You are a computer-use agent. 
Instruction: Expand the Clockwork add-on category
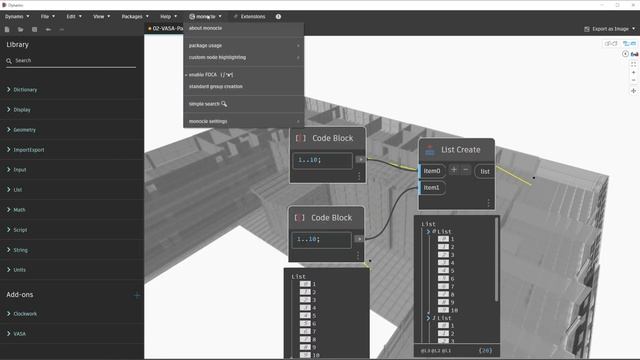coord(9,313)
